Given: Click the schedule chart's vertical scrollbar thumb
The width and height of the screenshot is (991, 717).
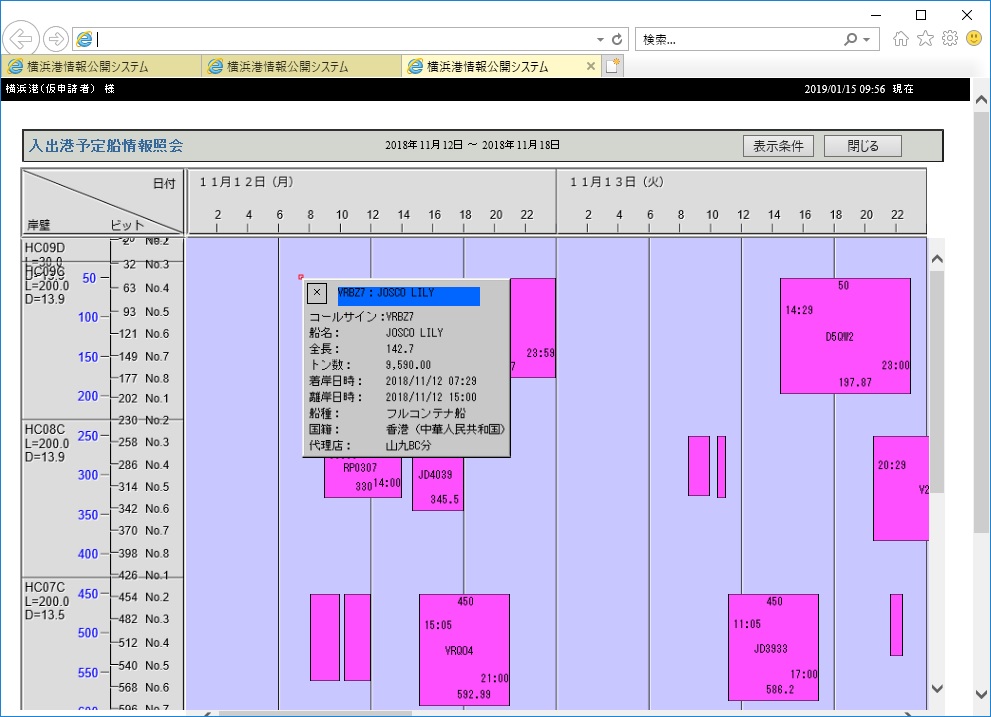Looking at the screenshot, I should click(937, 382).
